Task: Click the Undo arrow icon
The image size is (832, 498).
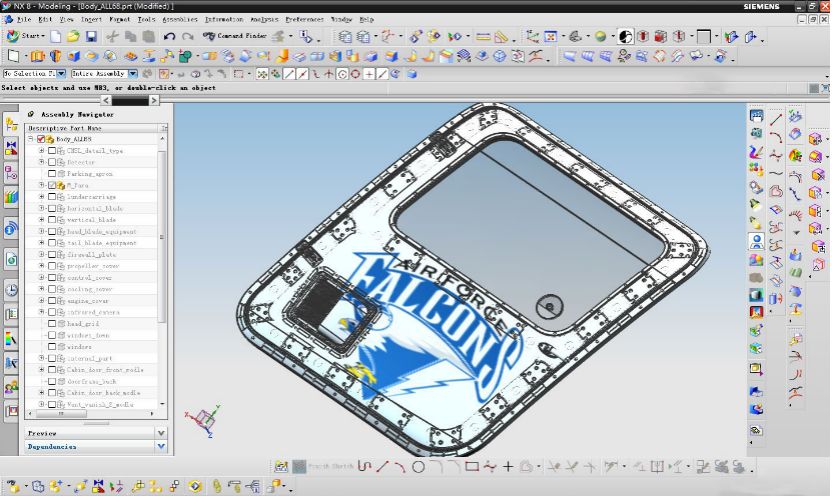Action: [x=169, y=37]
